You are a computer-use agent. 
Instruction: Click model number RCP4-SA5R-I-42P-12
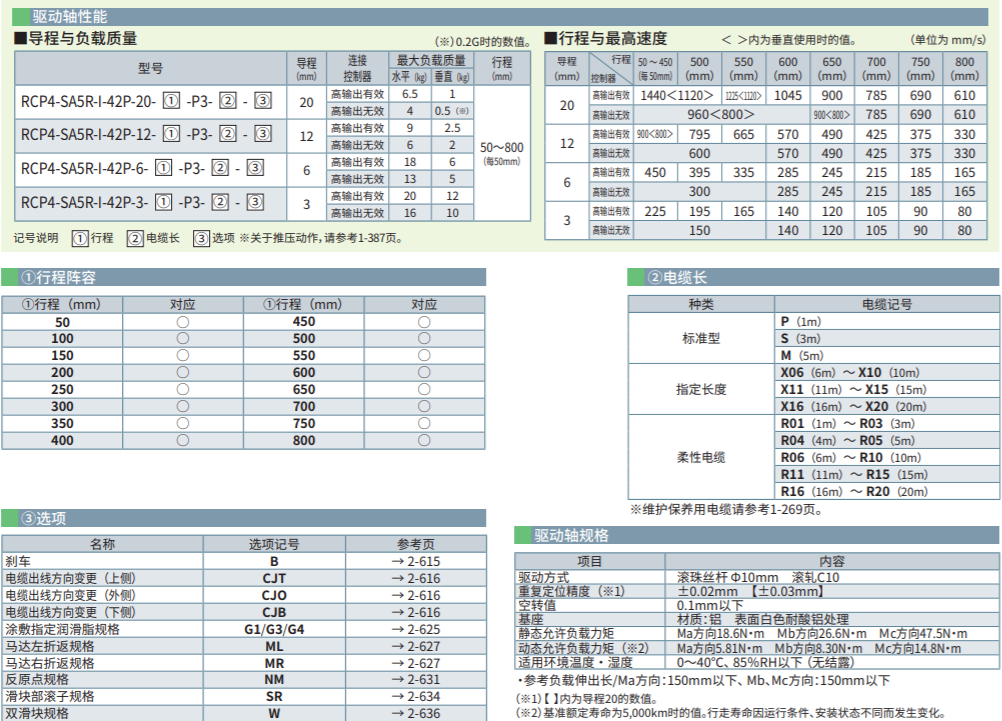[147, 134]
